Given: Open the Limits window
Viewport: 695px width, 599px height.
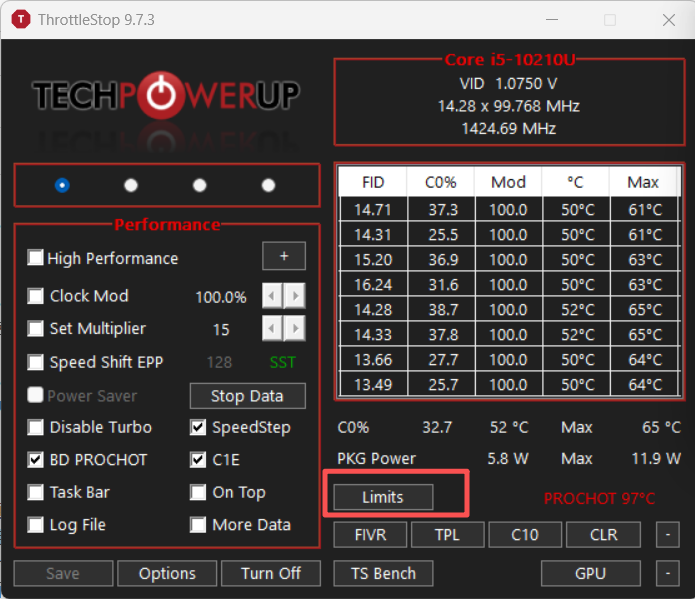Looking at the screenshot, I should pyautogui.click(x=383, y=497).
